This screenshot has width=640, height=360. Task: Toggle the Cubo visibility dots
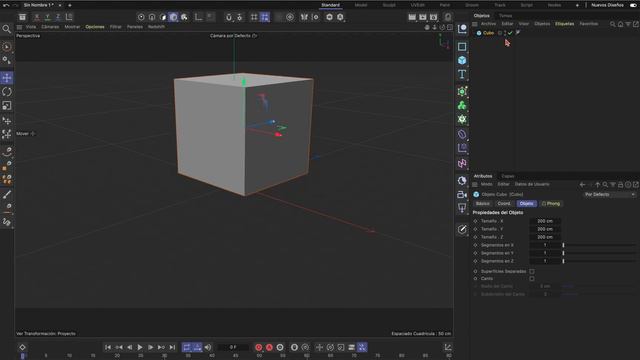coord(505,33)
